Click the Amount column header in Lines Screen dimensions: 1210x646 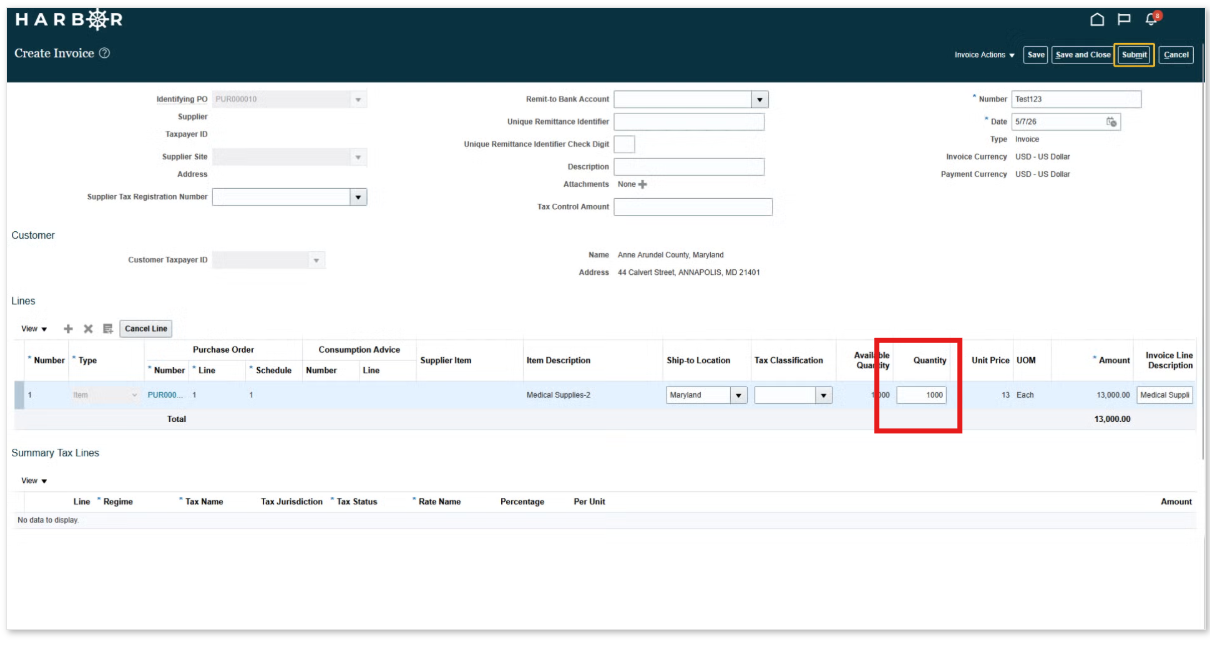pyautogui.click(x=1114, y=360)
